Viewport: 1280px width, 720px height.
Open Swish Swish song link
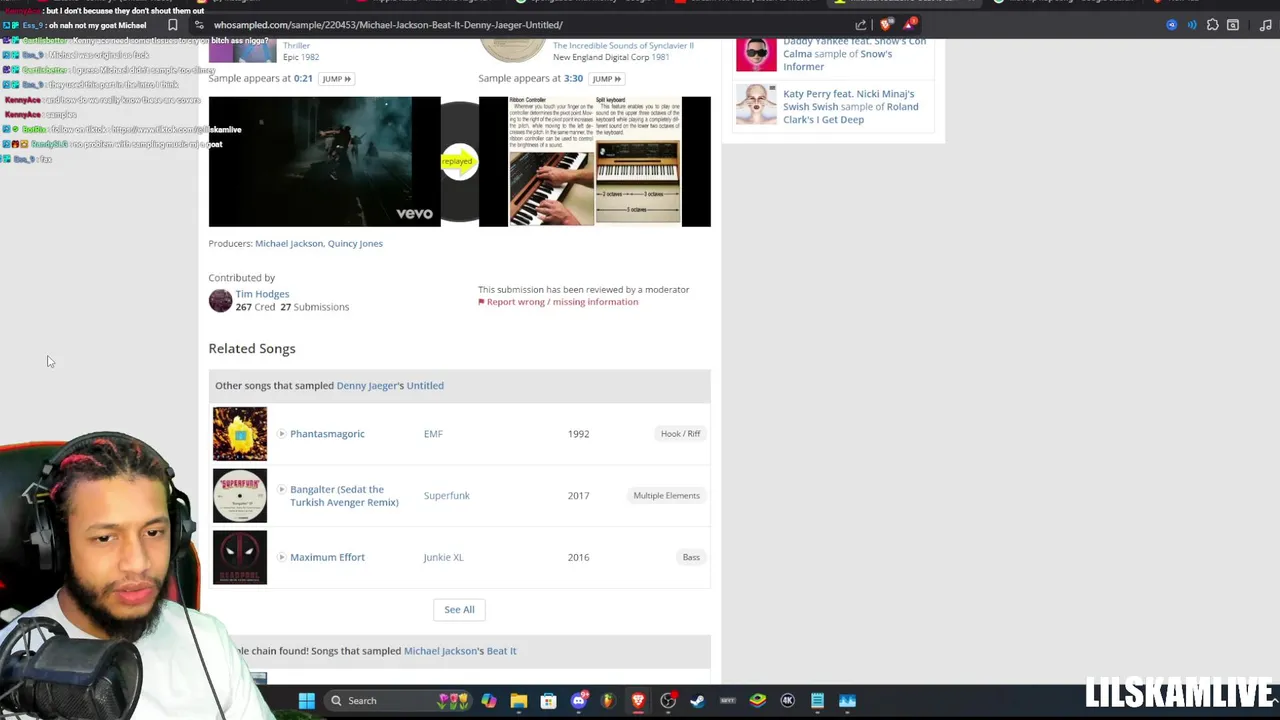coord(810,107)
